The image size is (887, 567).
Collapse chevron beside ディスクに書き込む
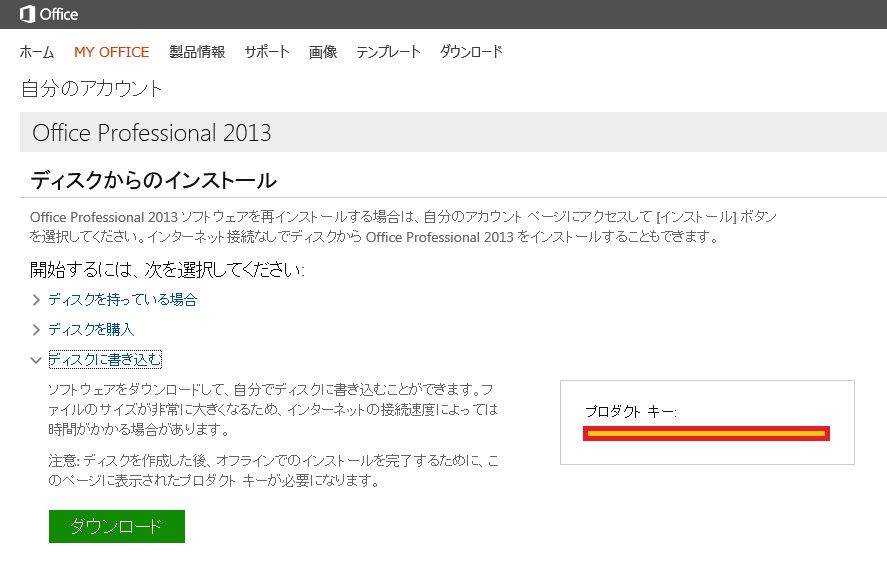click(36, 360)
